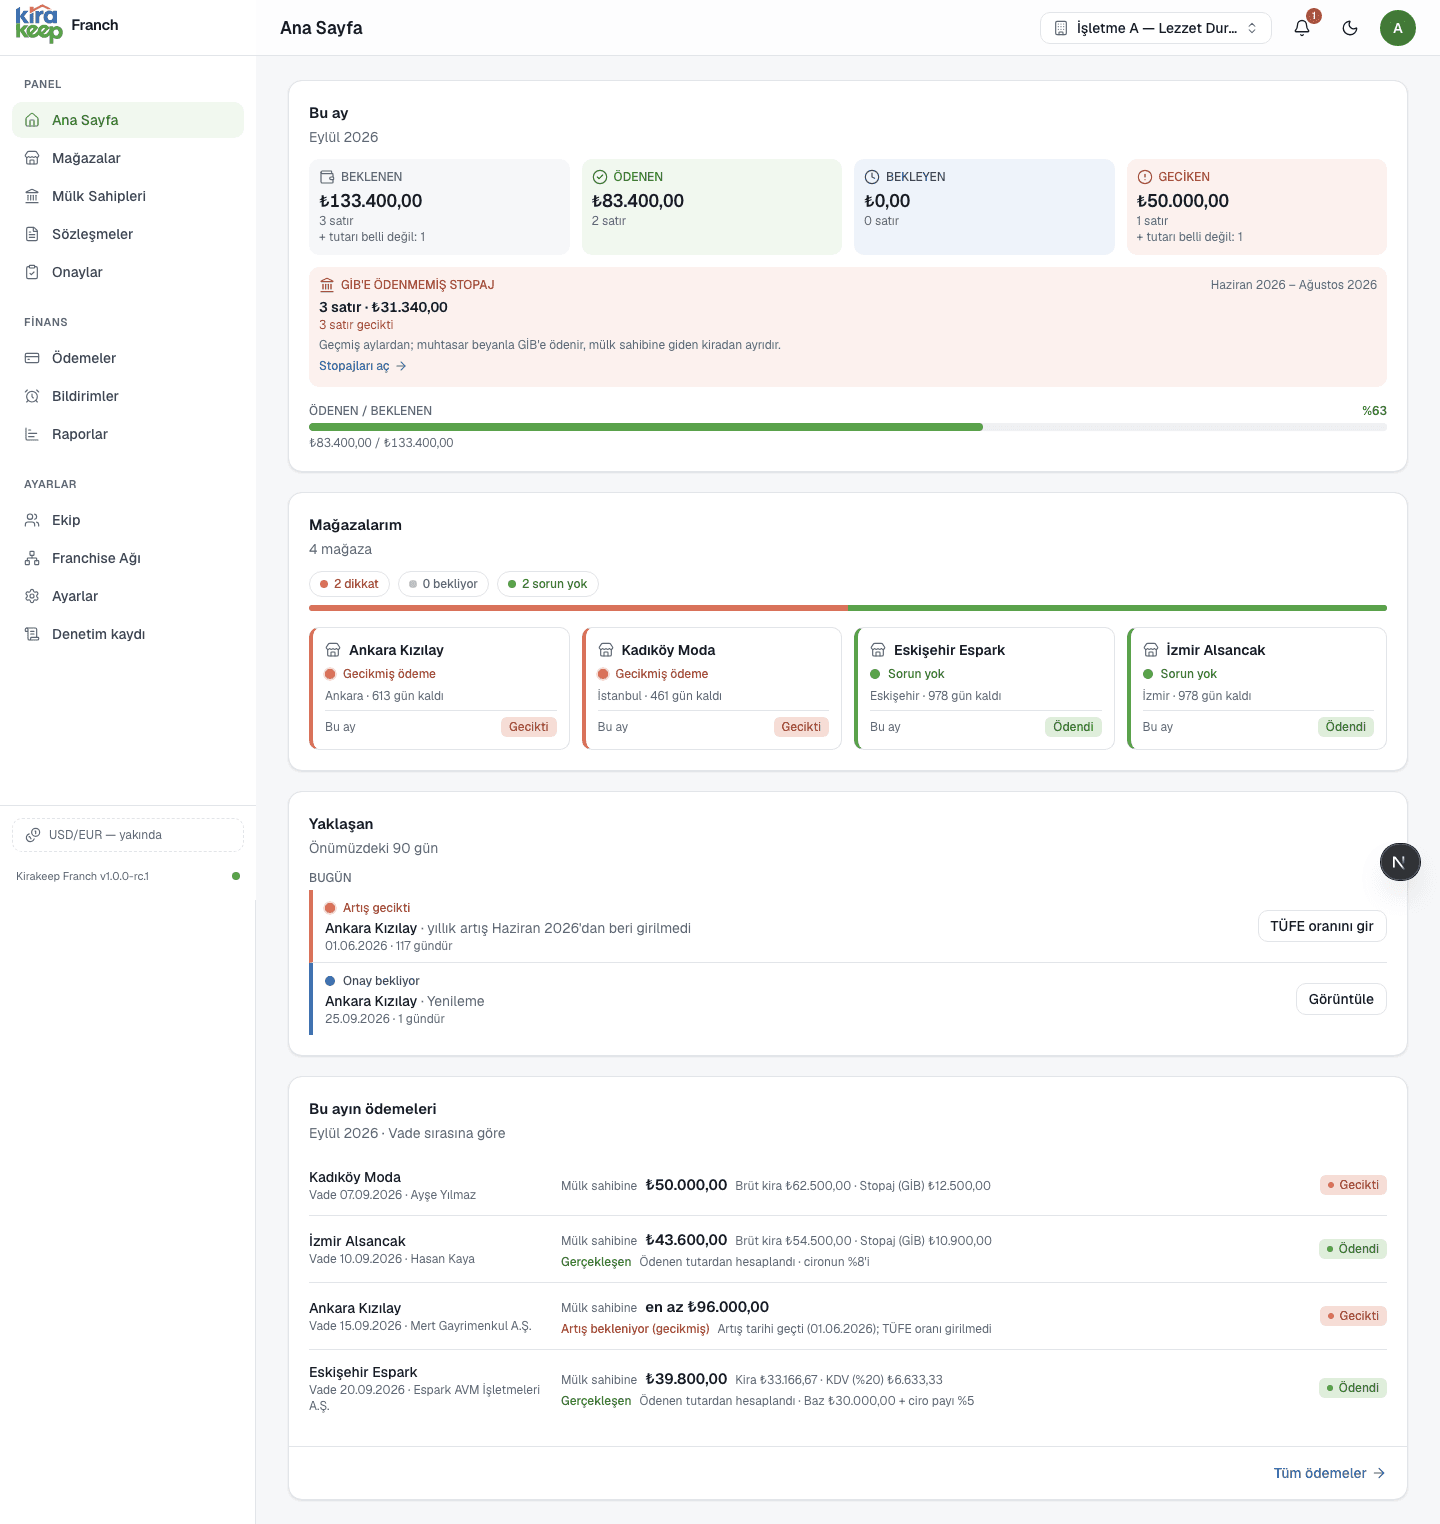Click the TÜFE oranını gir button
This screenshot has width=1440, height=1524.
pyautogui.click(x=1322, y=926)
